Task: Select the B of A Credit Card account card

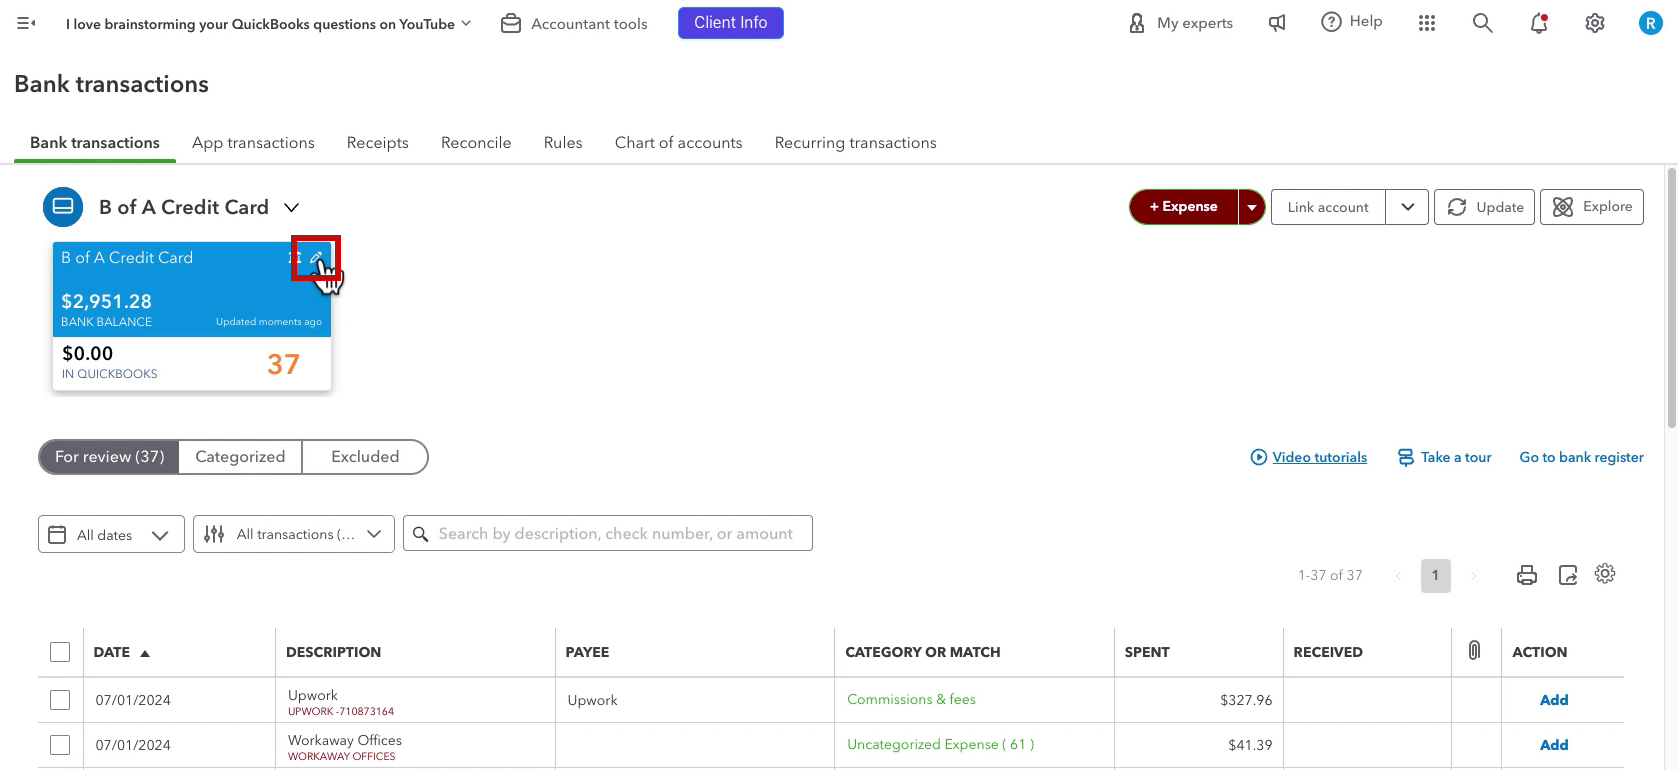Action: 191,316
